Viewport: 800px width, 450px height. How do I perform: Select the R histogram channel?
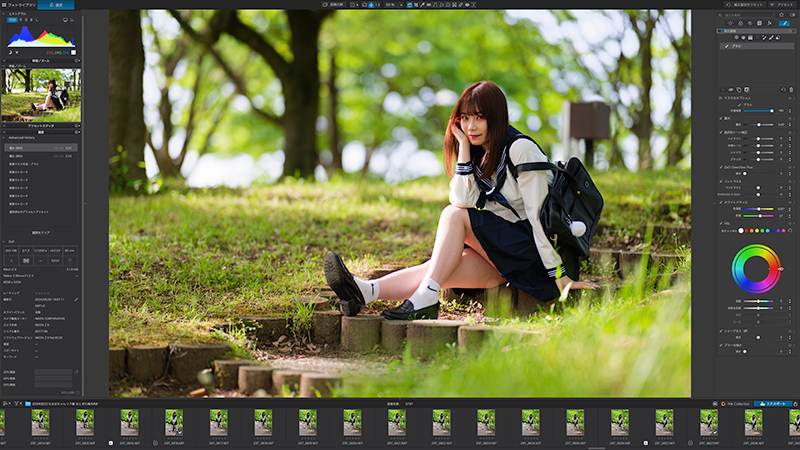tap(21, 20)
